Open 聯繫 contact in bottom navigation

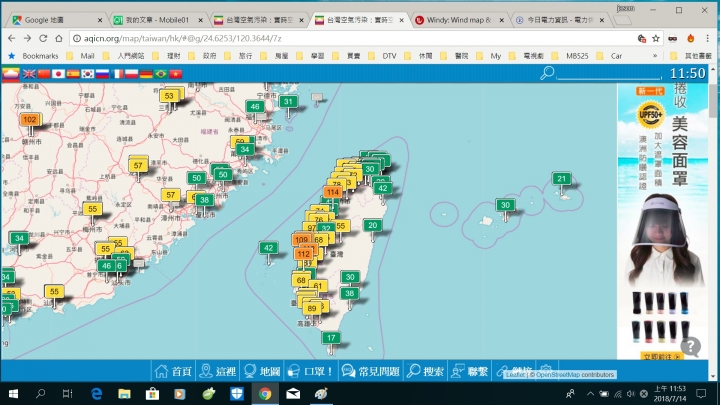pyautogui.click(x=470, y=371)
